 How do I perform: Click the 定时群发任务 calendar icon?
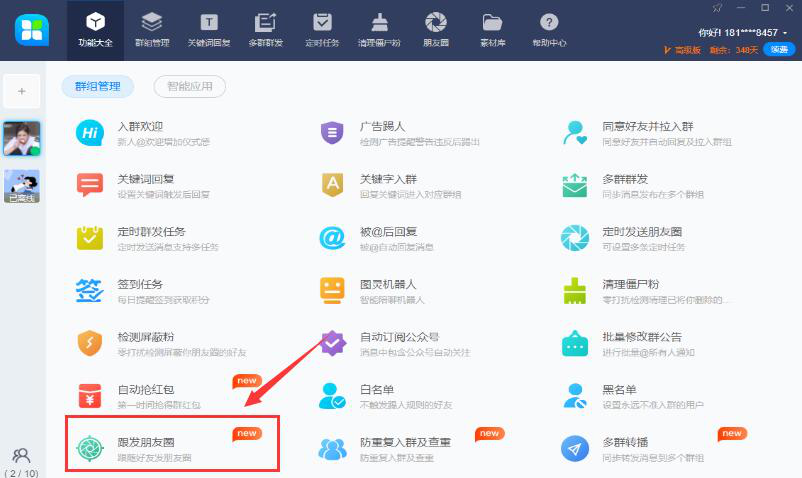click(x=90, y=238)
